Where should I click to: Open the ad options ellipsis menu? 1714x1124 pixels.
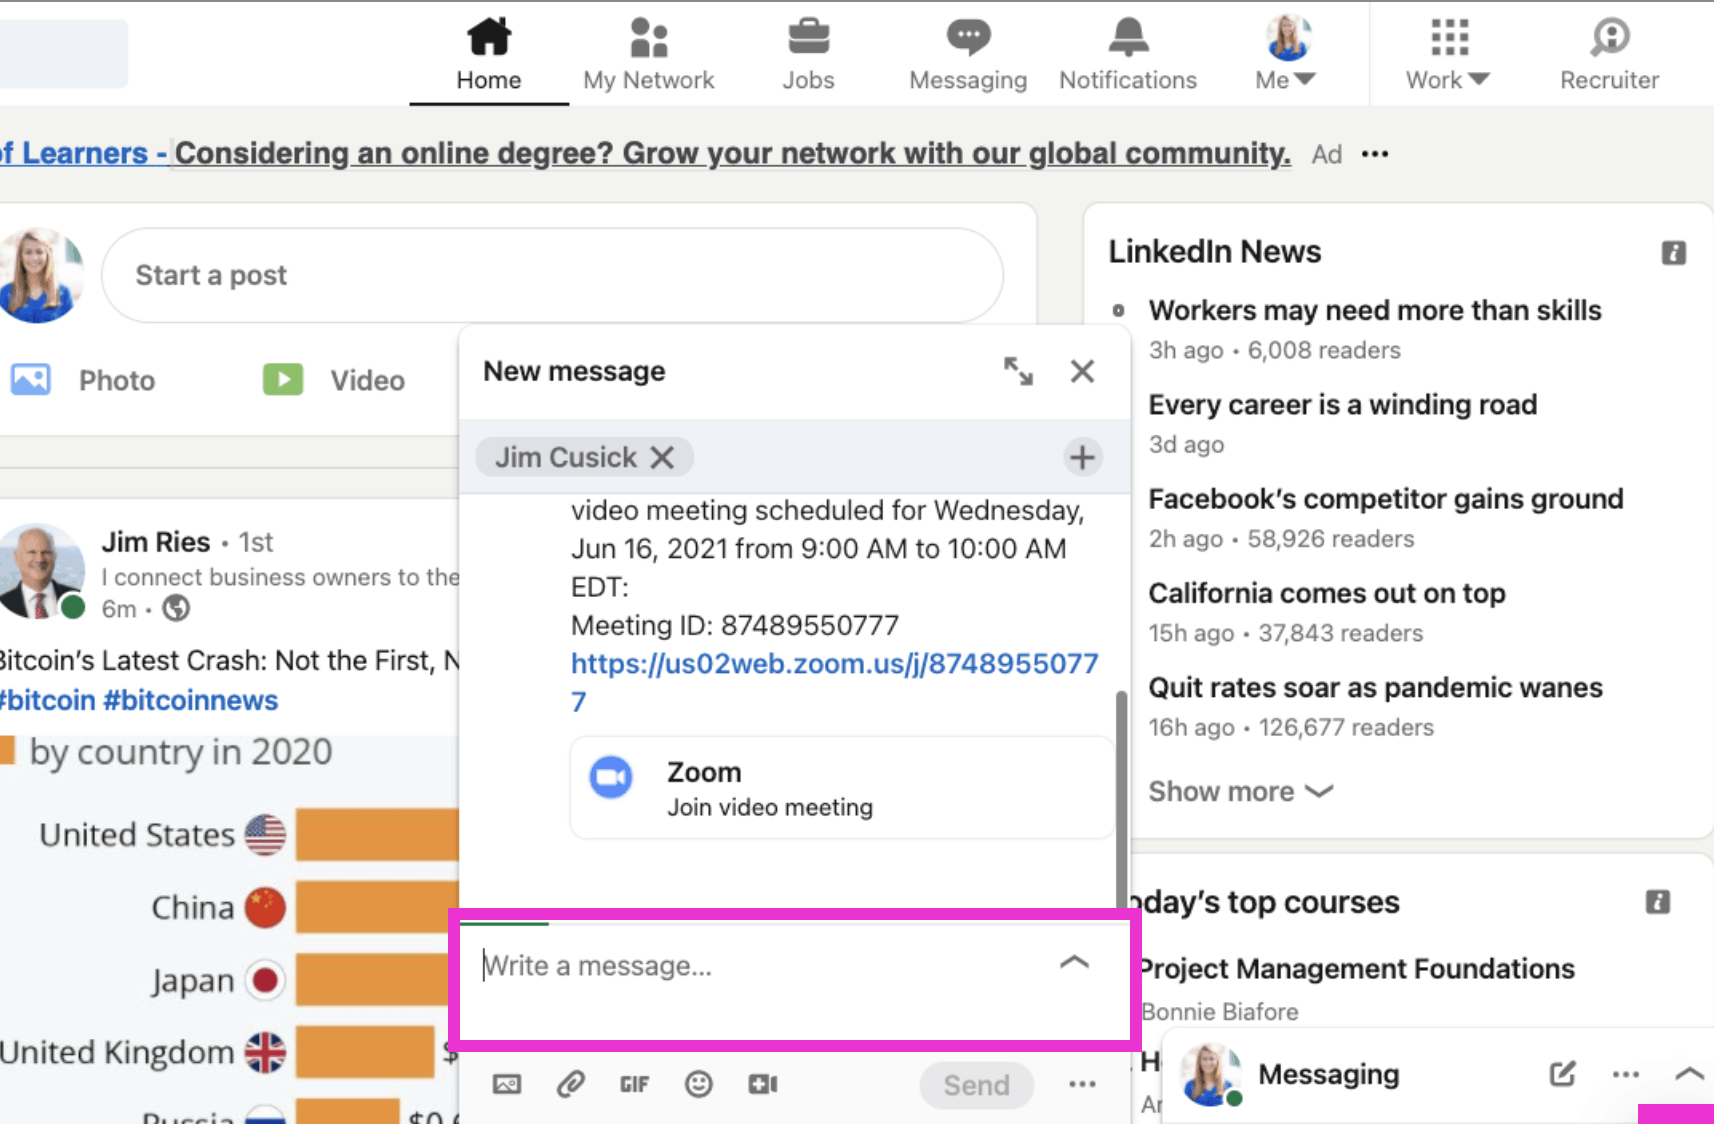(1375, 154)
